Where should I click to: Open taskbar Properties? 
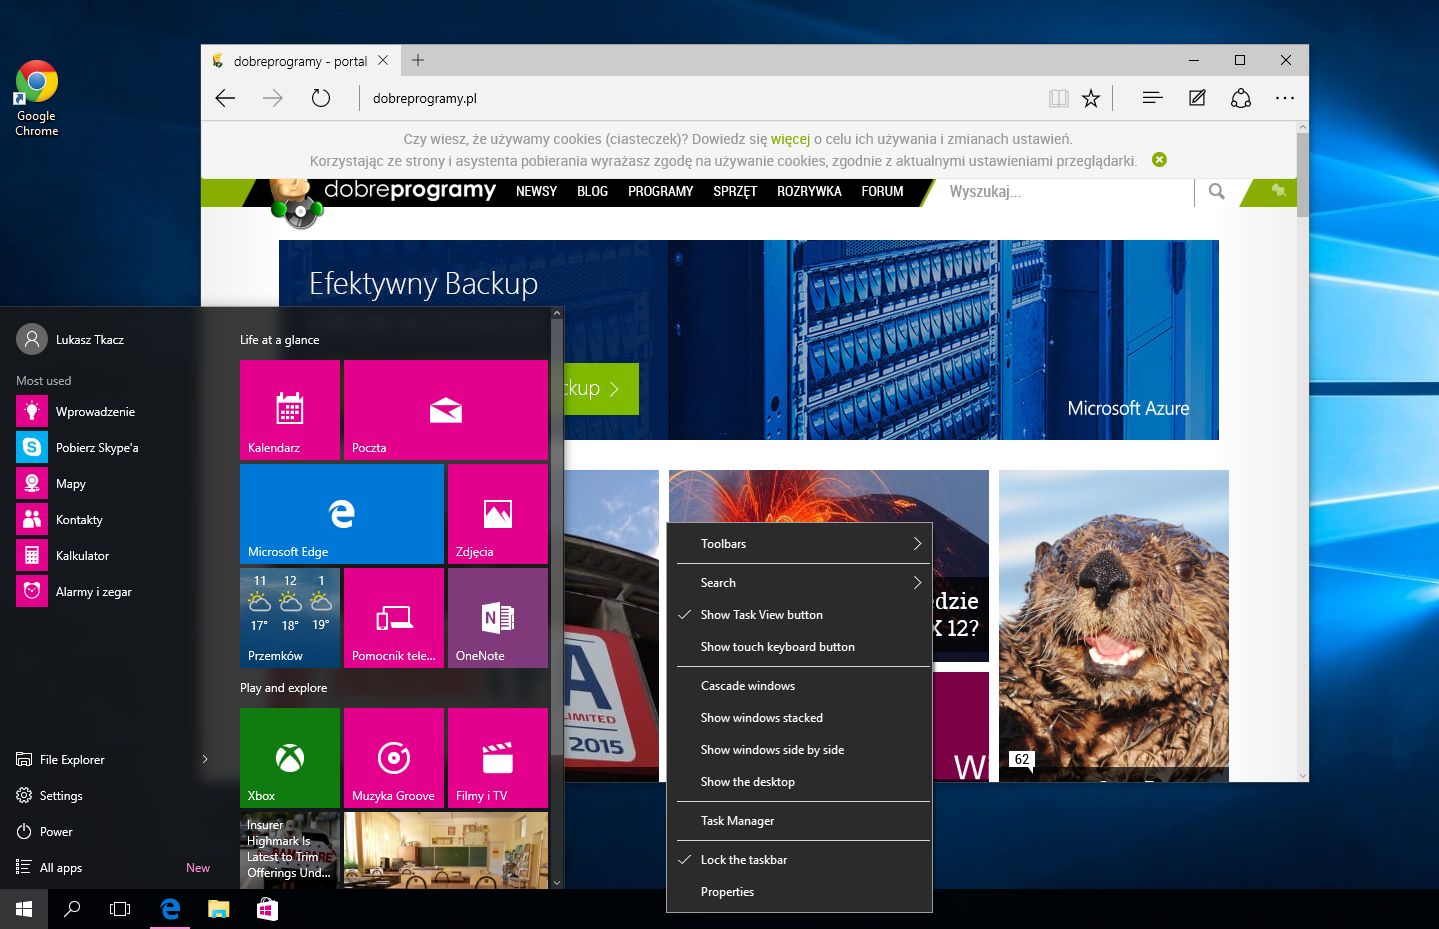(x=799, y=892)
